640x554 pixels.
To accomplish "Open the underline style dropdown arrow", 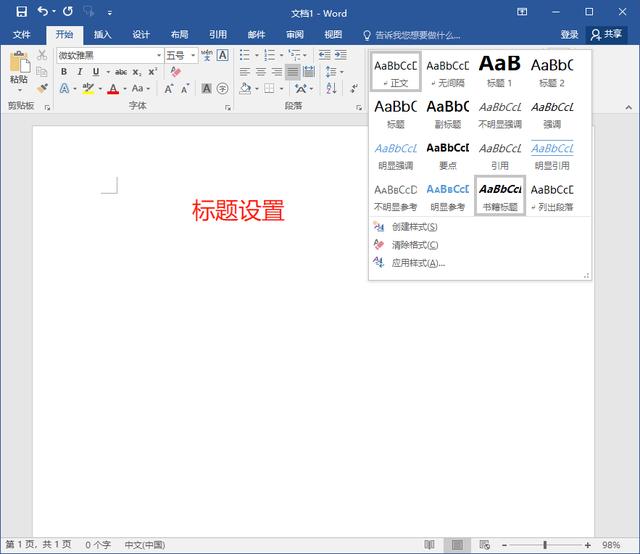I will pyautogui.click(x=108, y=72).
